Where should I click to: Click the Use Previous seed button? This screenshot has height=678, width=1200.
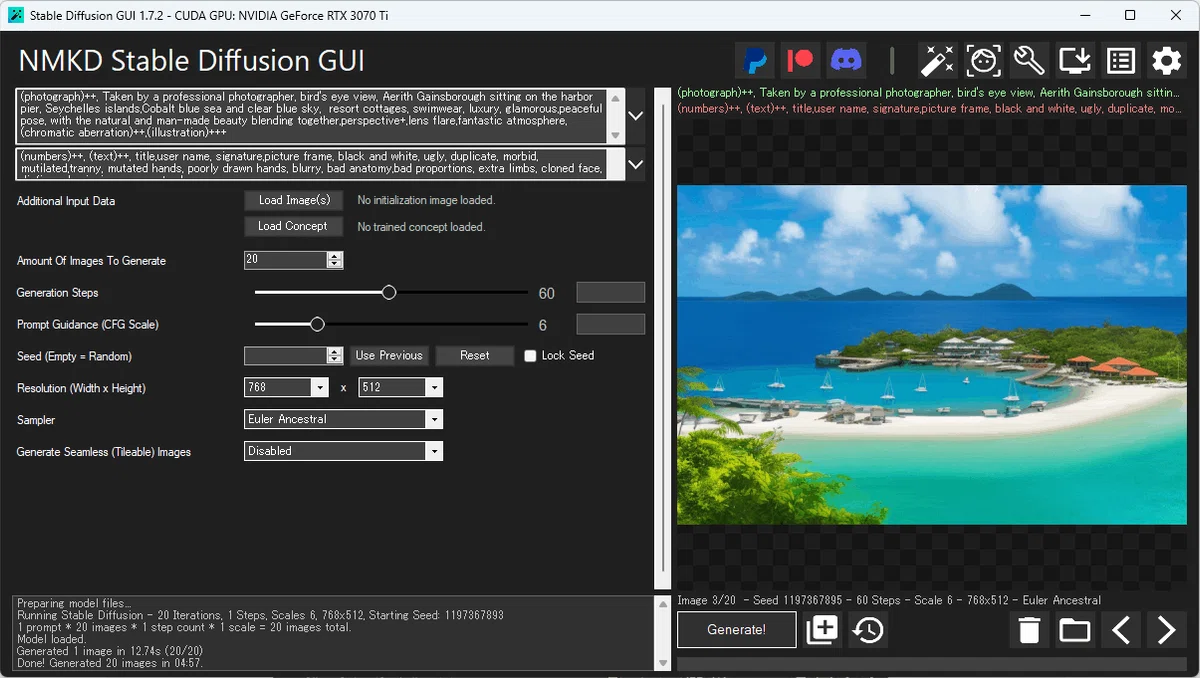coord(389,356)
